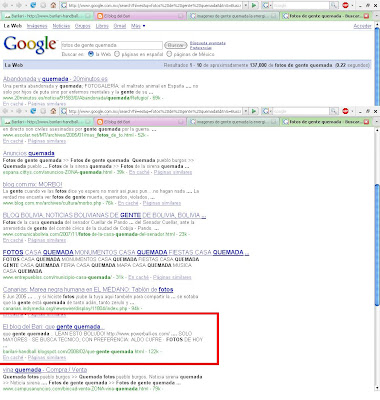The image size is (380, 400).
Task: Click the Reload icon in lower browser toolbar
Action: (33, 111)
